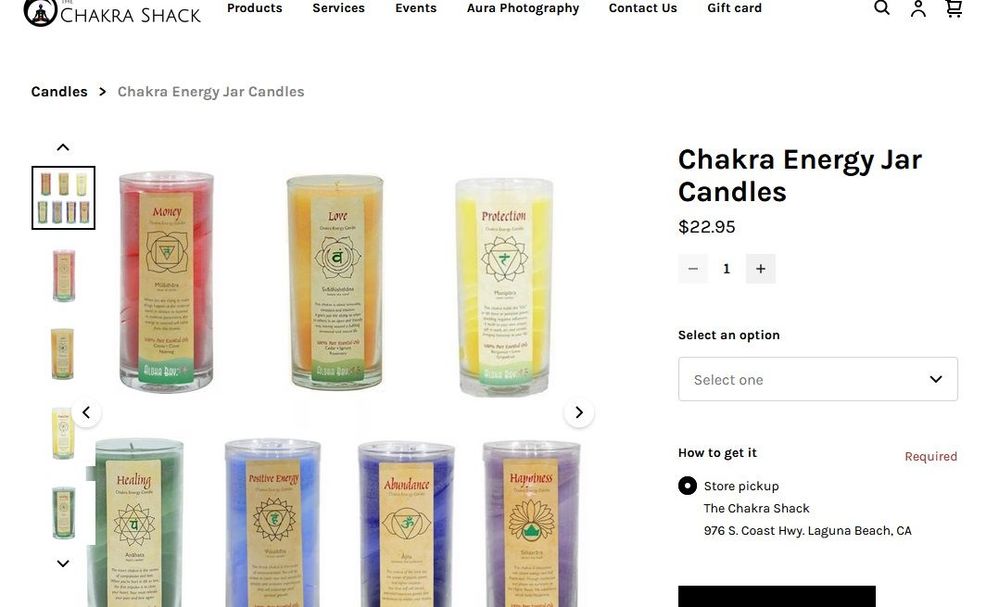The width and height of the screenshot is (999, 607).
Task: Select the all-candles group thumbnail
Action: pos(63,197)
